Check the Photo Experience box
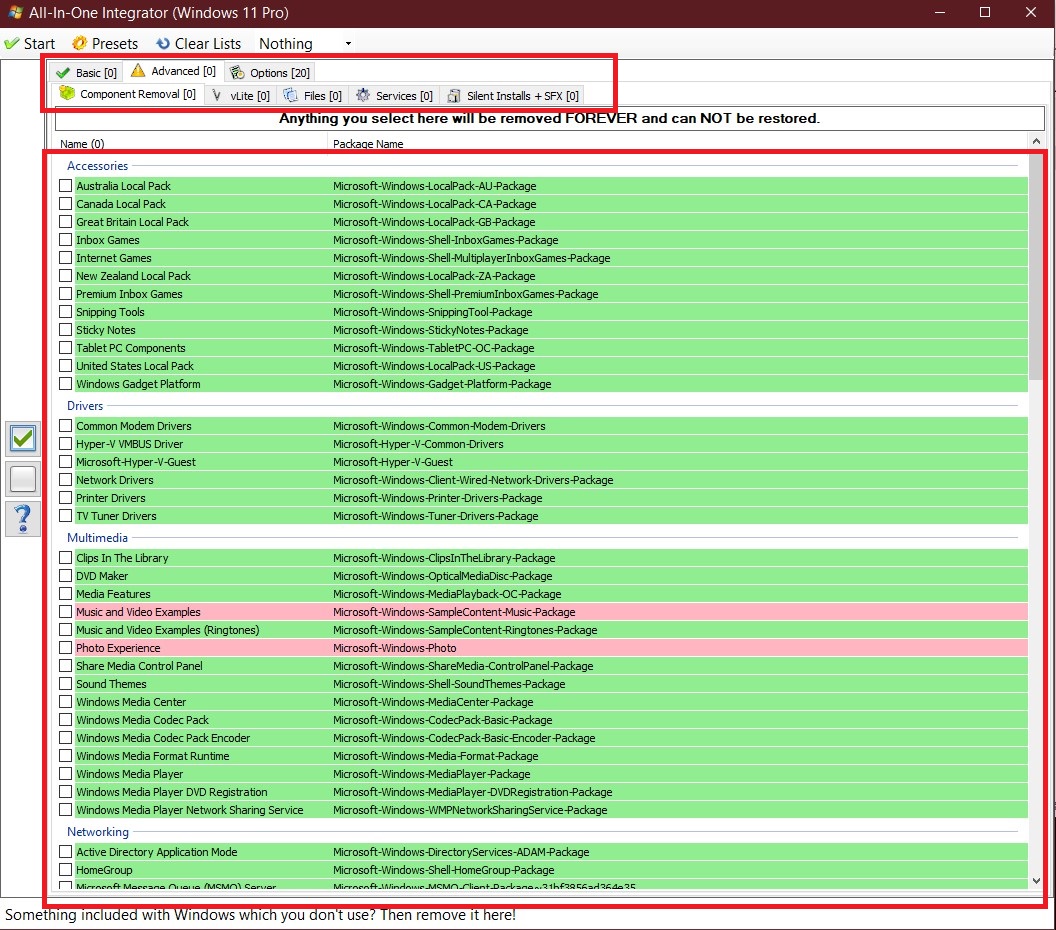Viewport: 1056px width, 930px height. 65,647
